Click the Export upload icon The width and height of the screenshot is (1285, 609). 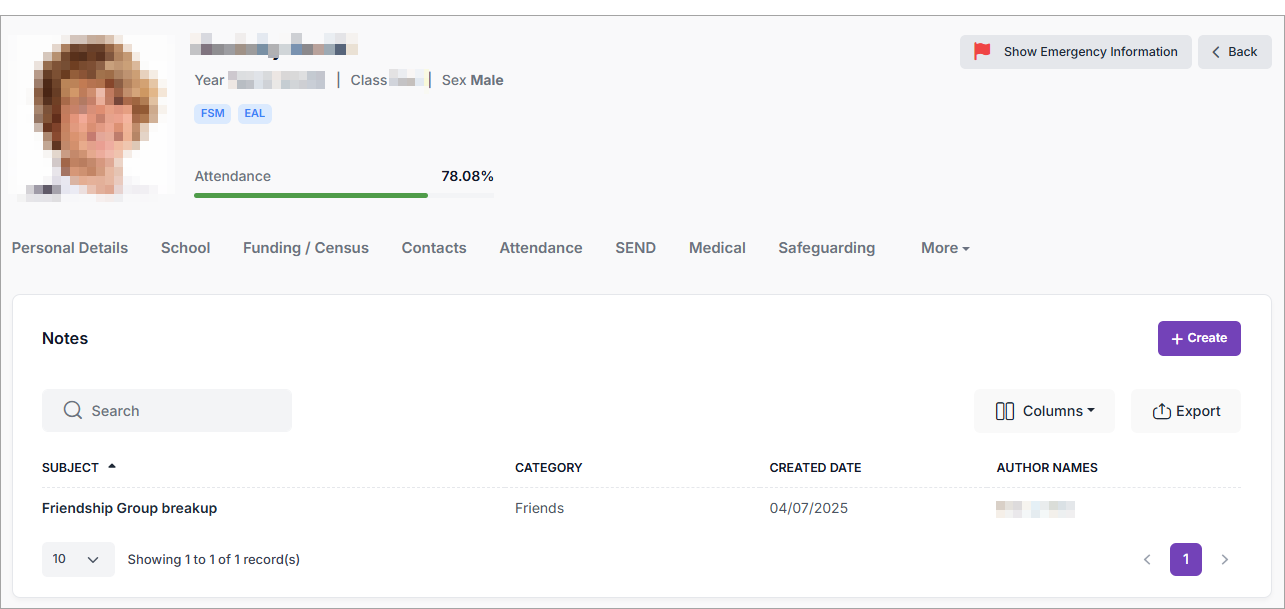coord(1161,411)
